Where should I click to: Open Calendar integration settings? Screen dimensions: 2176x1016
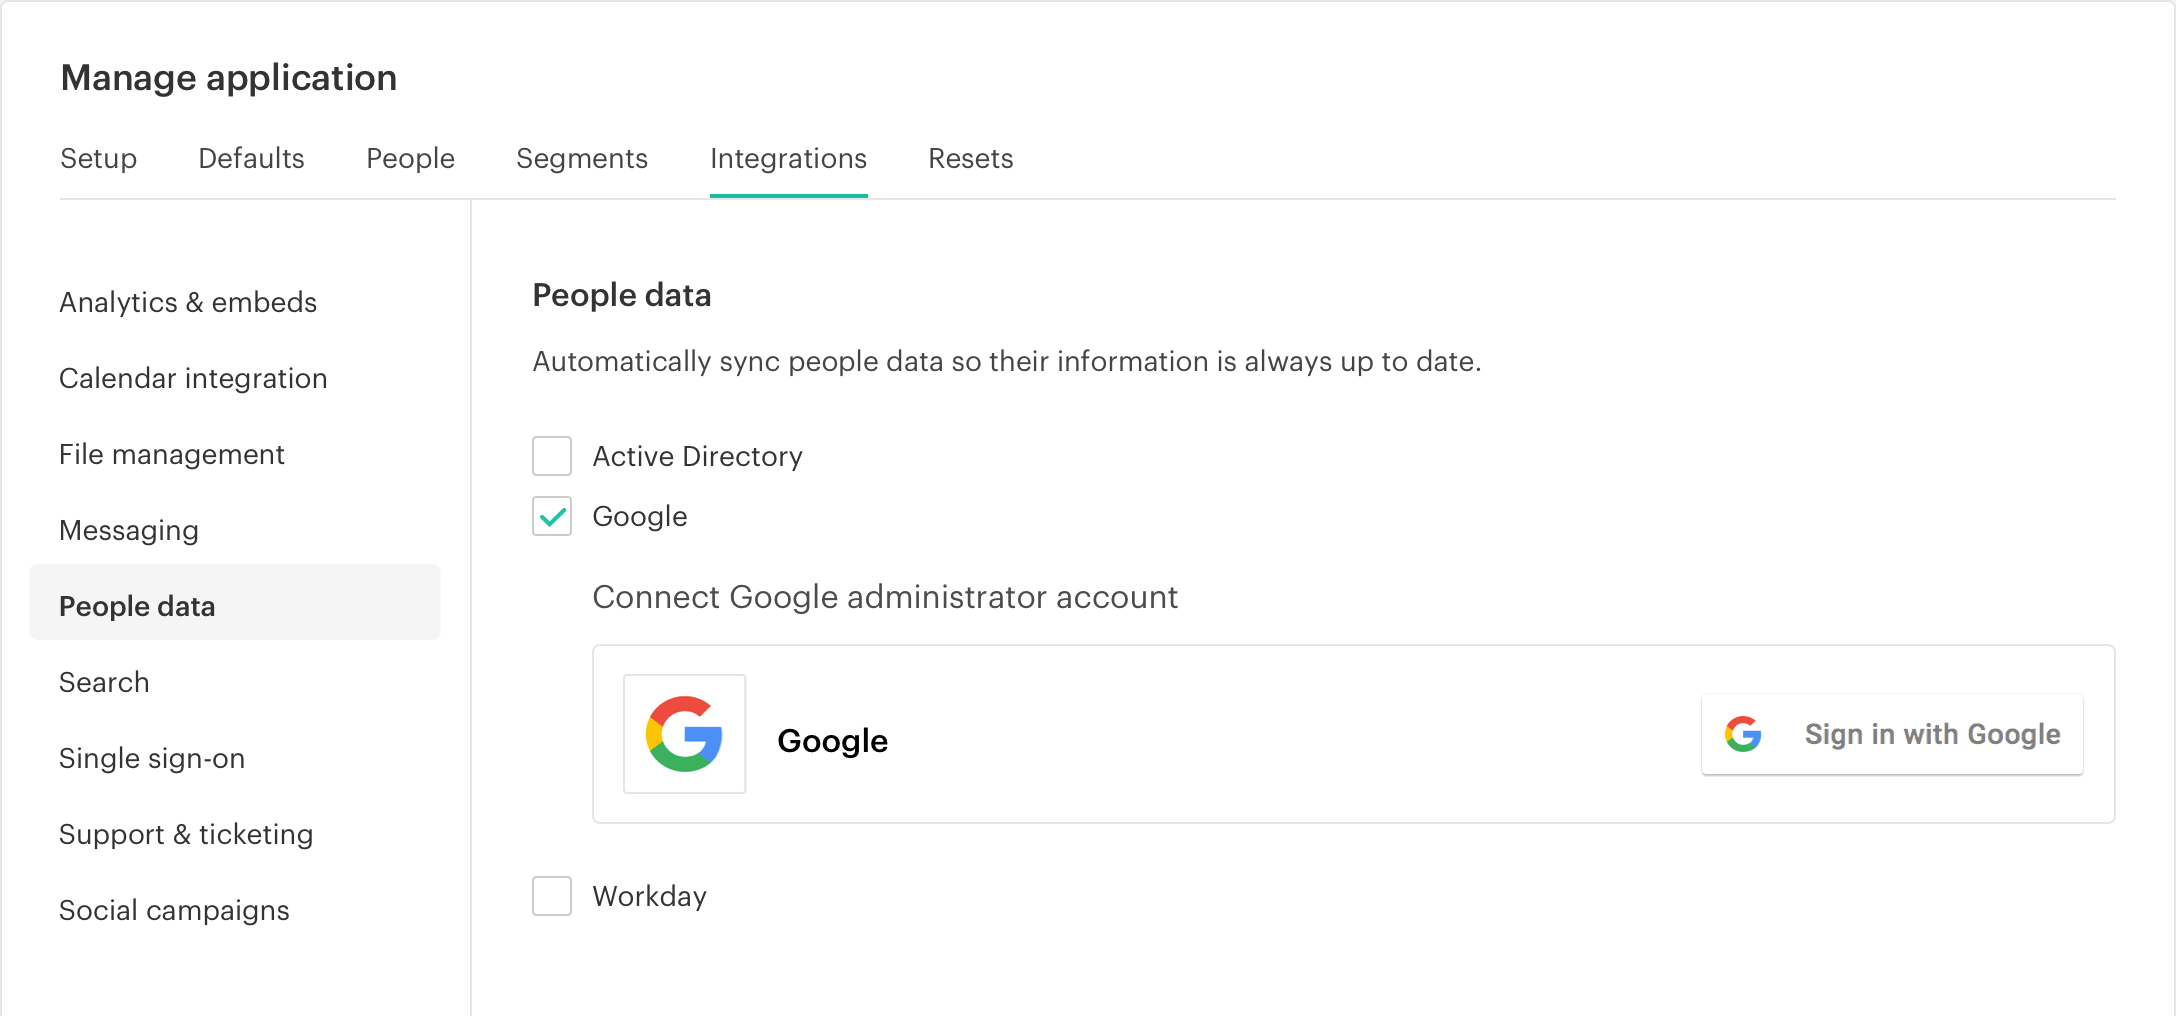(193, 378)
